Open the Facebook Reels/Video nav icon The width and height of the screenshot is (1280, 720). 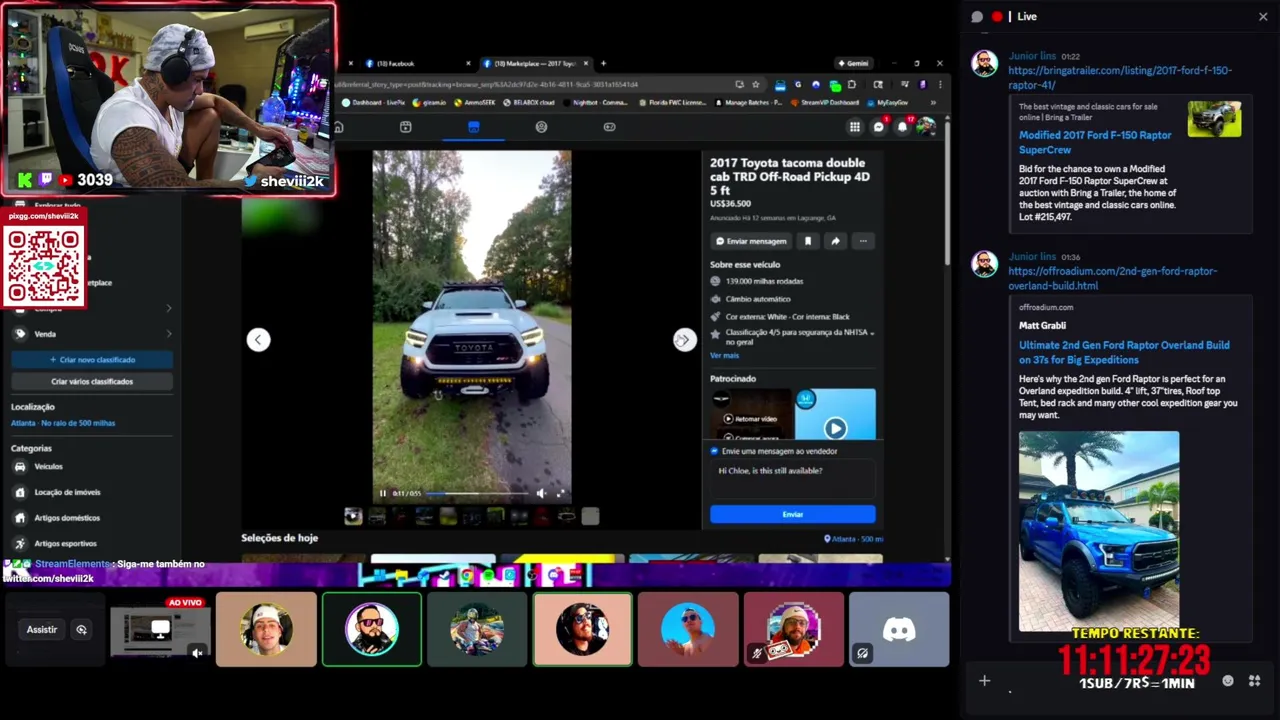(x=405, y=127)
